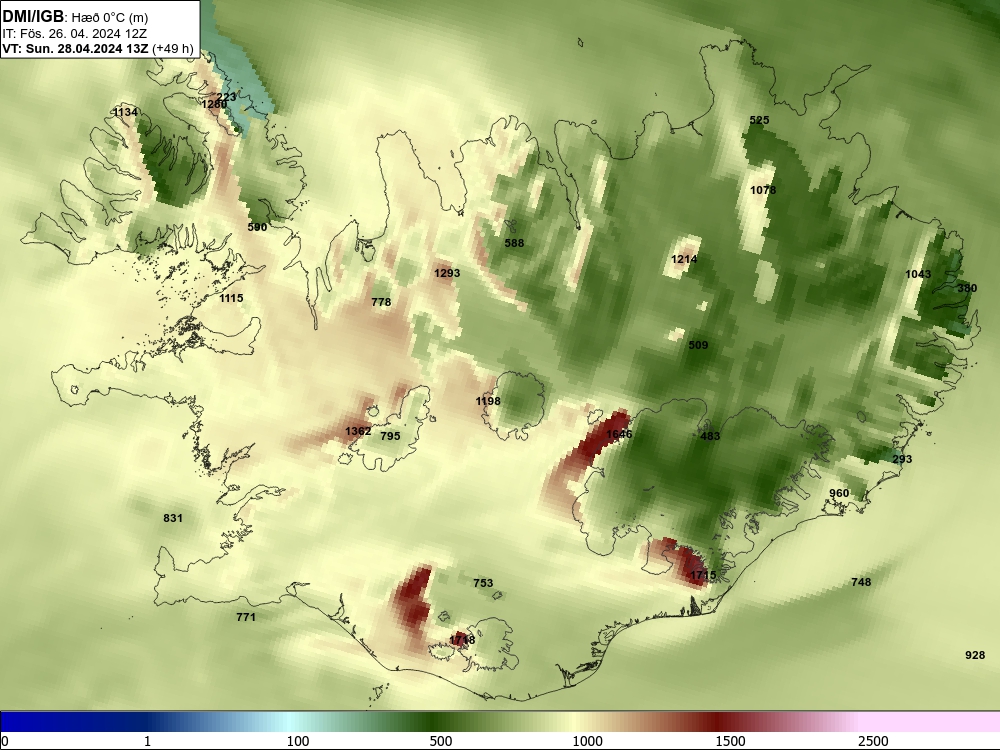The width and height of the screenshot is (1000, 750).
Task: Select the 509 value label
Action: pyautogui.click(x=698, y=345)
